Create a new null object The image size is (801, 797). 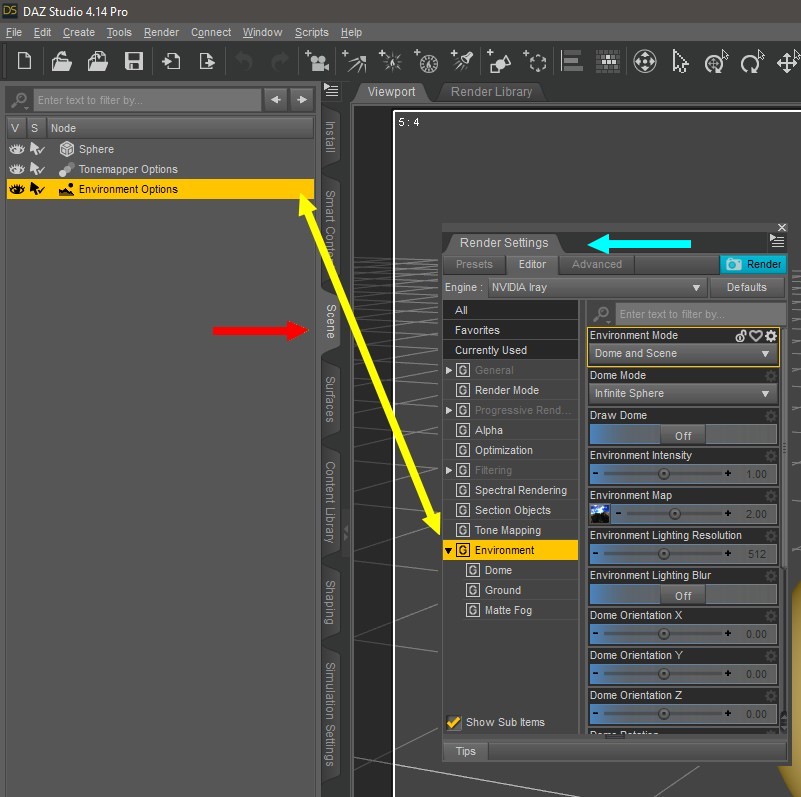[535, 62]
